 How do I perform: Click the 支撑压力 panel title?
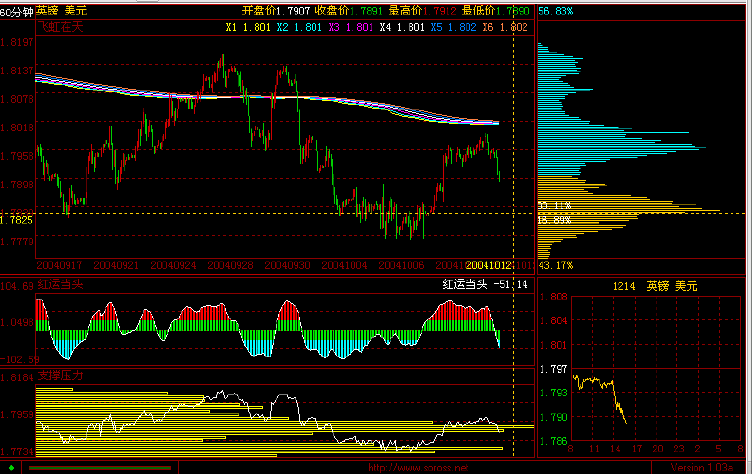point(60,375)
